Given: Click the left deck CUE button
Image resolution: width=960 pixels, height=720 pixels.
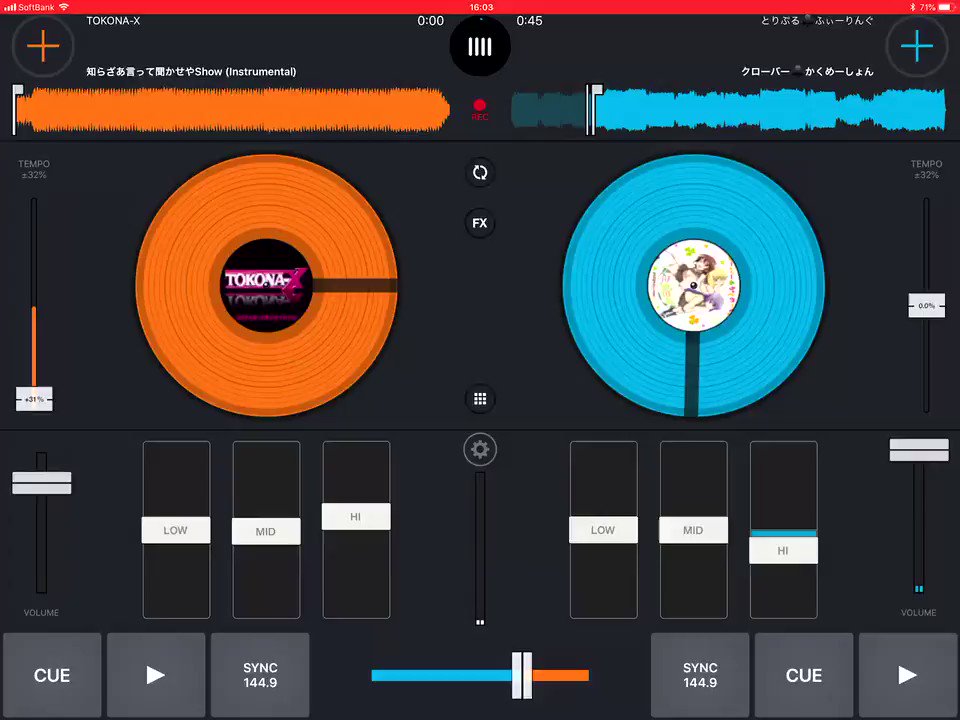Looking at the screenshot, I should pyautogui.click(x=52, y=675).
